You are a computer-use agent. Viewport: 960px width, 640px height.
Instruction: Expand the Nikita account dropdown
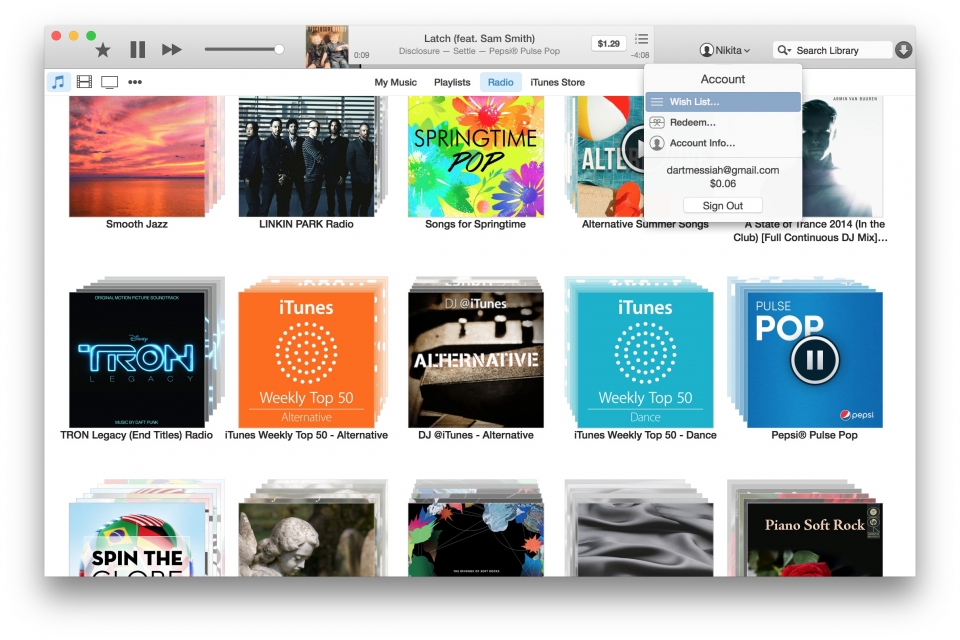pos(725,50)
